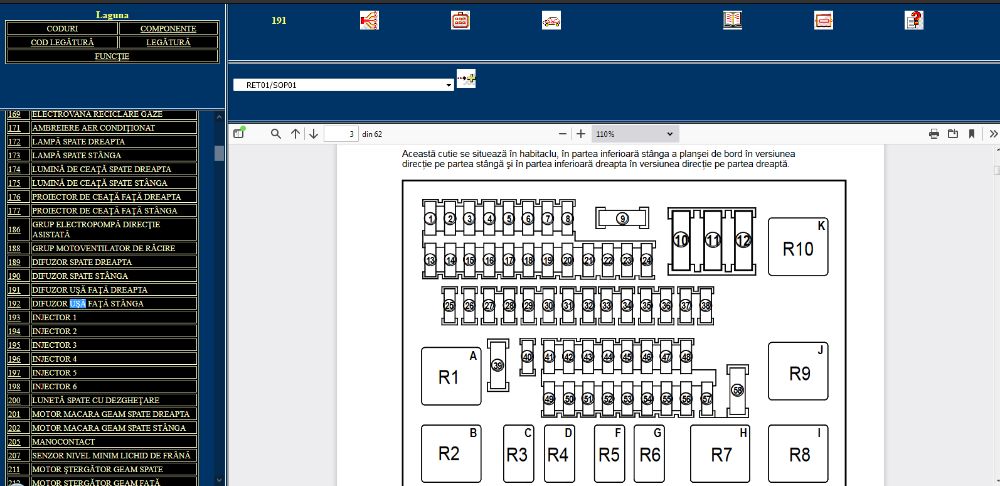The image size is (1000, 486).
Task: Click relay R9 in the fuse diagram
Action: pos(798,371)
